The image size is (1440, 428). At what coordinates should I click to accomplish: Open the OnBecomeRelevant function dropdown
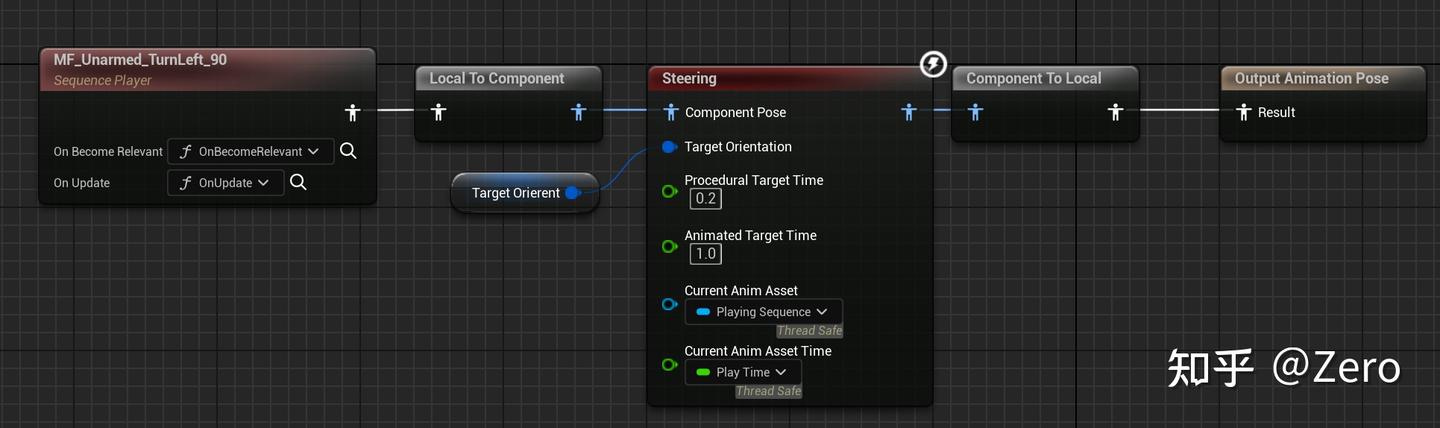tap(250, 151)
